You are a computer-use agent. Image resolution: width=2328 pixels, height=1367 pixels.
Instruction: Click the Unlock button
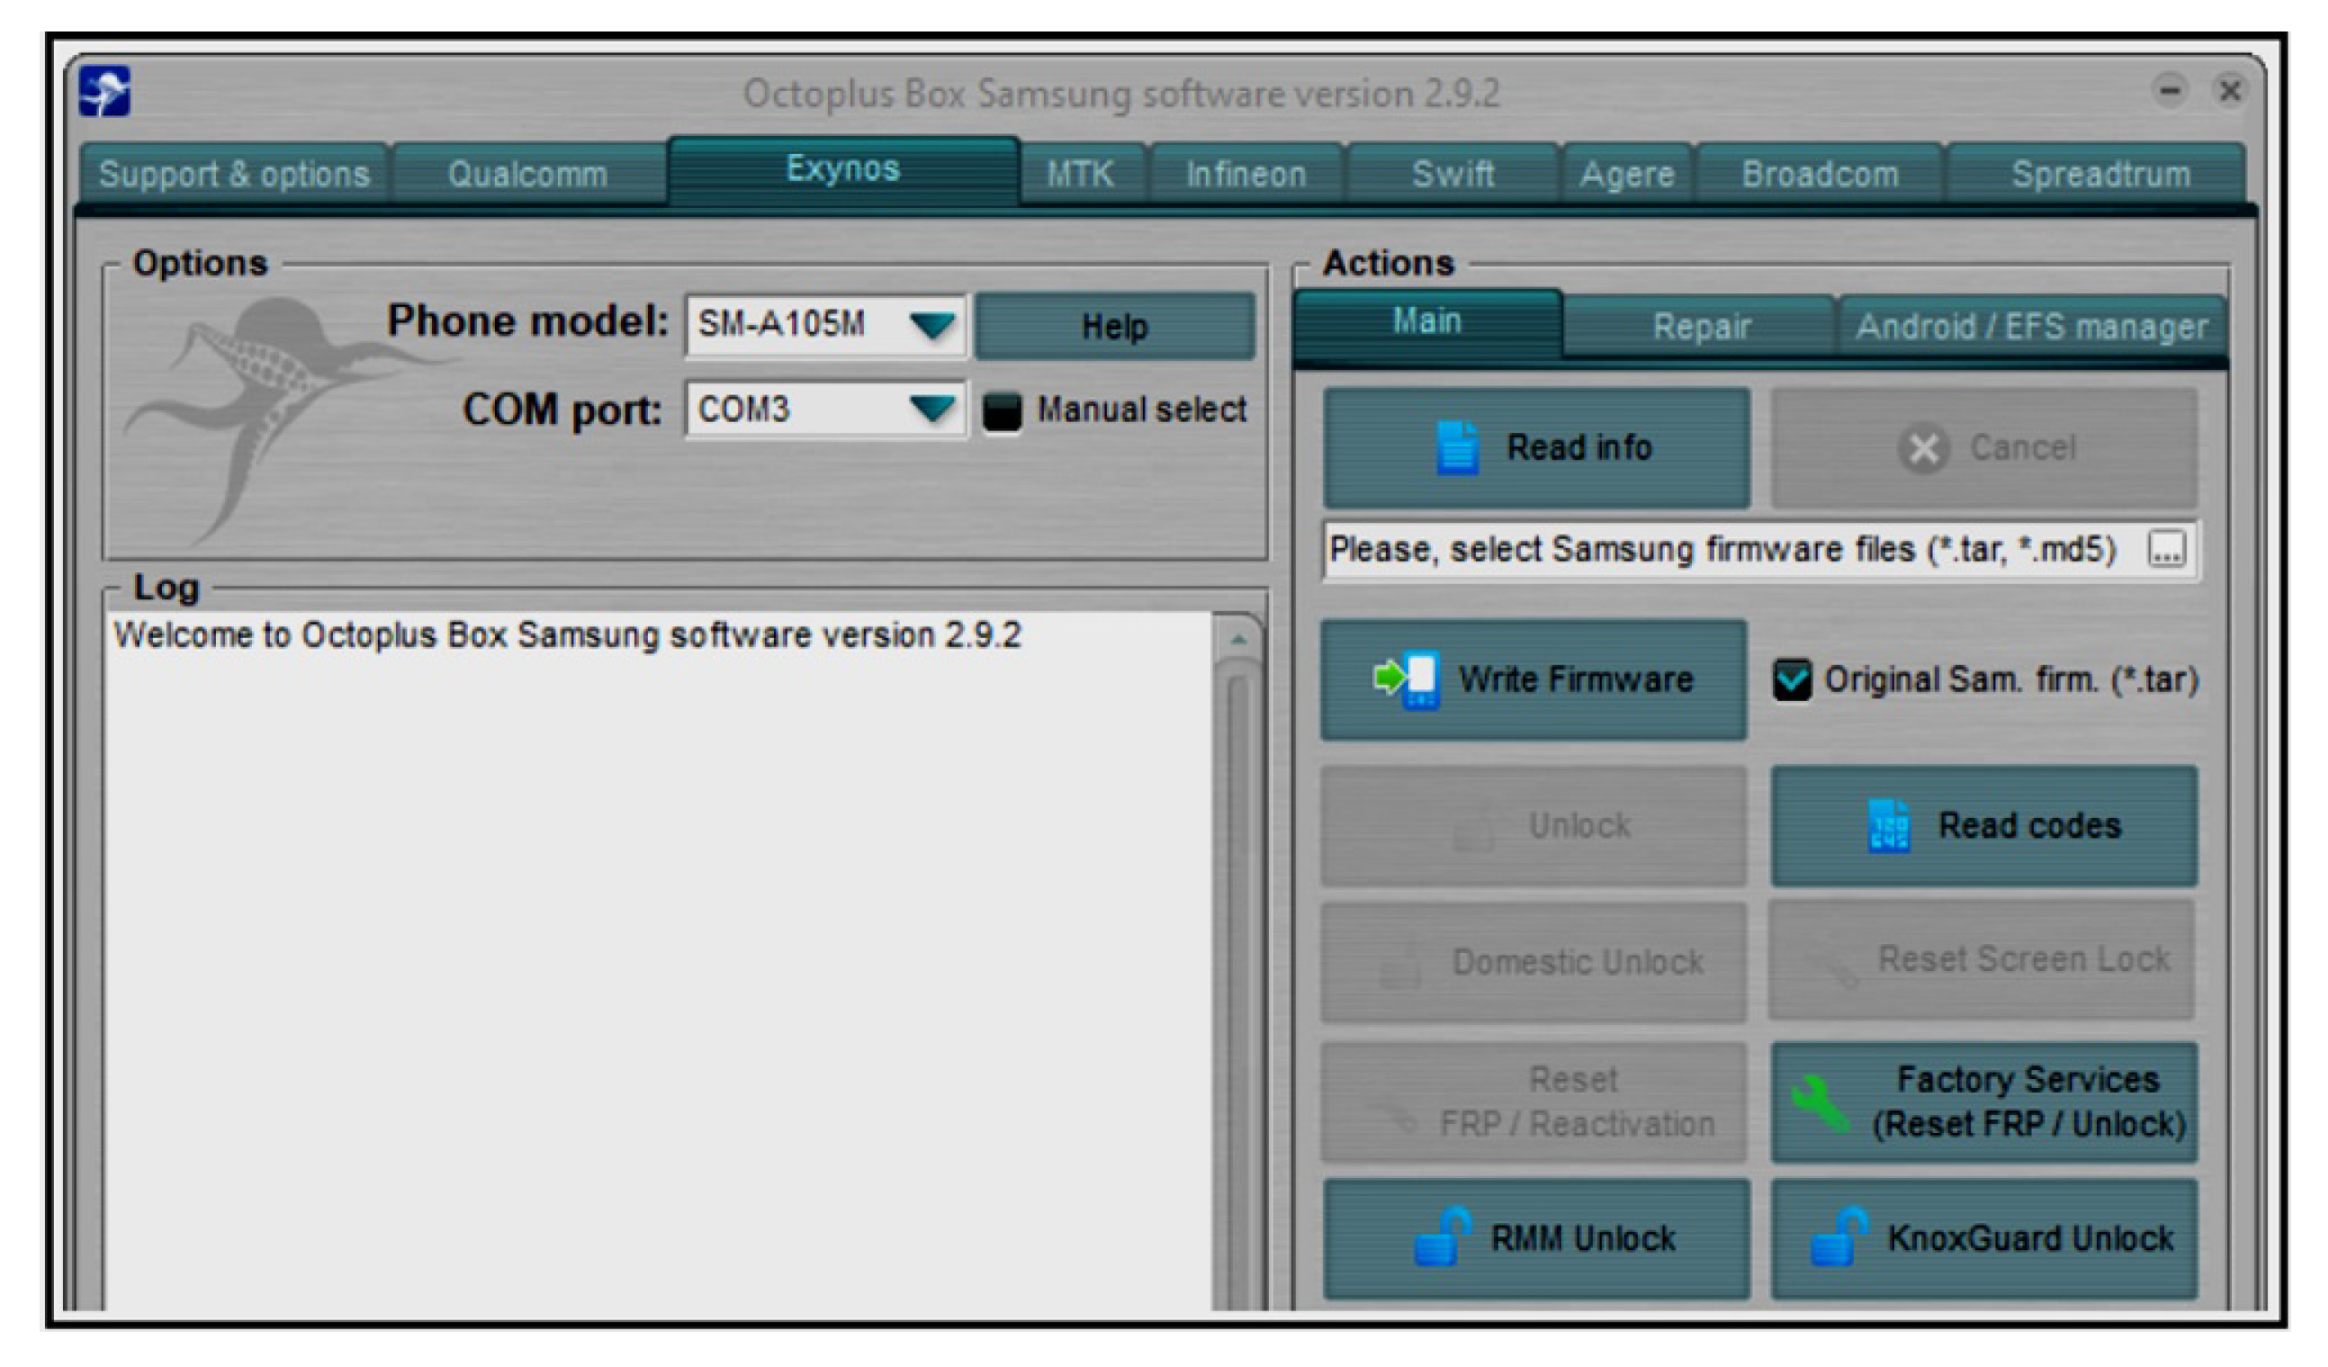[x=1534, y=826]
